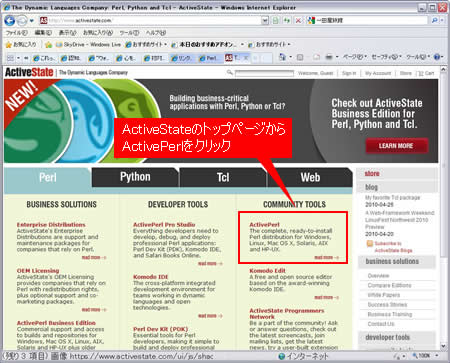
Task: Open the お気に入り menu in the menu bar
Action: coord(98,33)
